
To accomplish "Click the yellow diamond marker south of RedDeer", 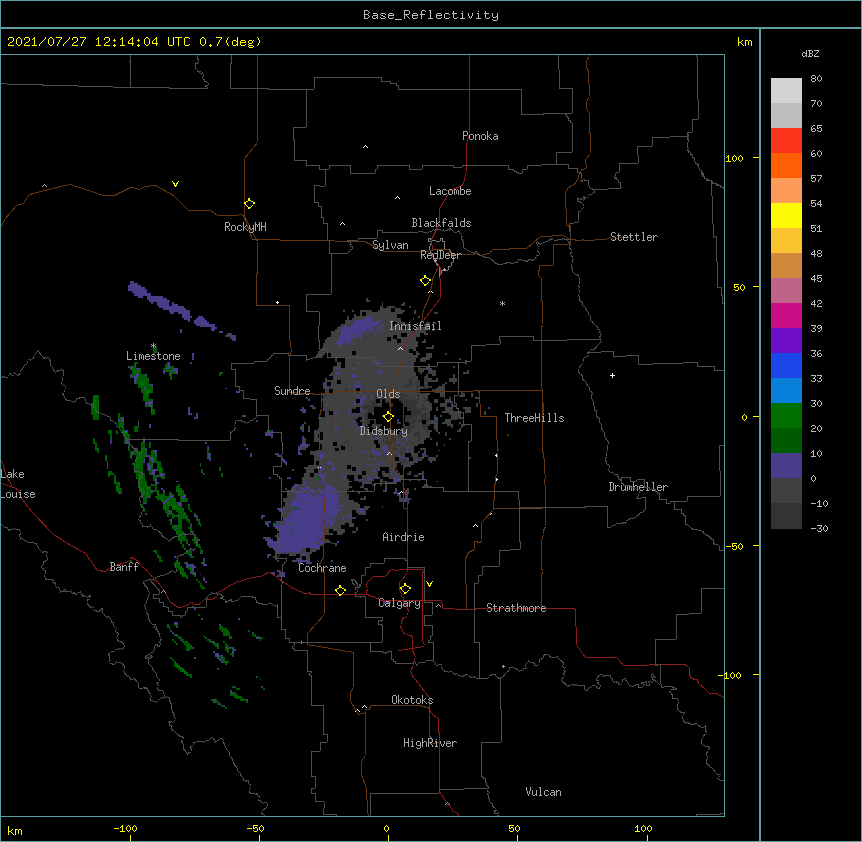I will click(426, 281).
